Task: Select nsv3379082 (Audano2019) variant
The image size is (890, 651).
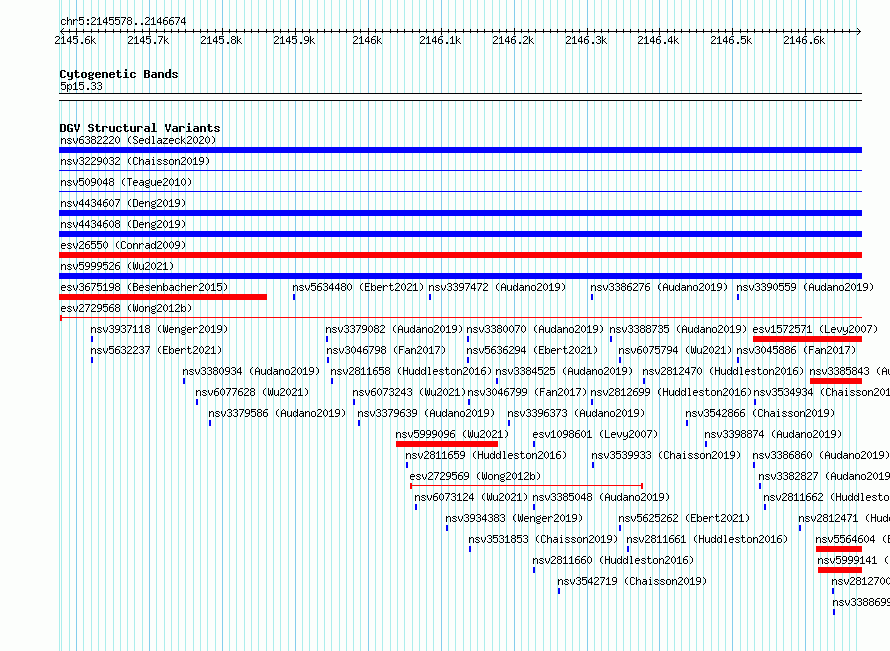Action: tap(394, 329)
